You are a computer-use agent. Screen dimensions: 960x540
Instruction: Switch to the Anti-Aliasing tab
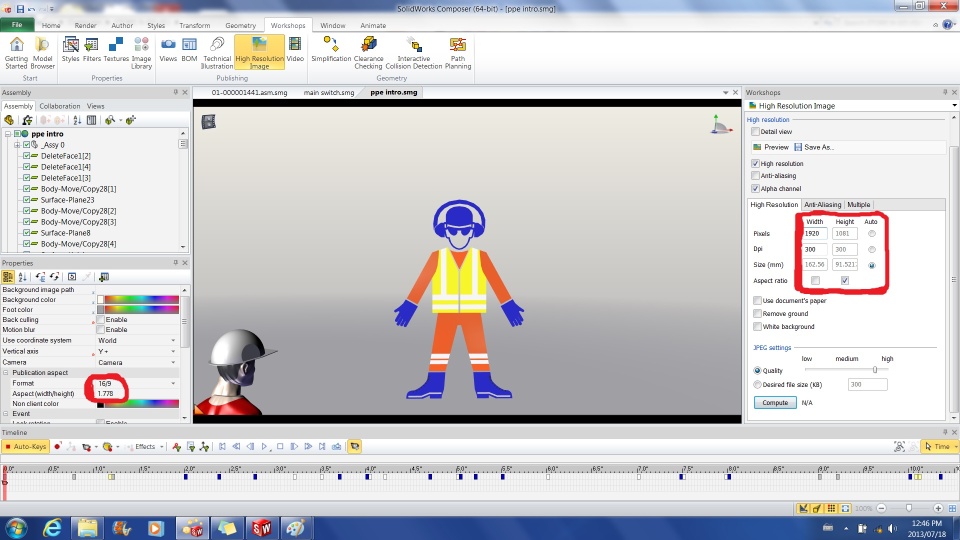click(x=822, y=204)
